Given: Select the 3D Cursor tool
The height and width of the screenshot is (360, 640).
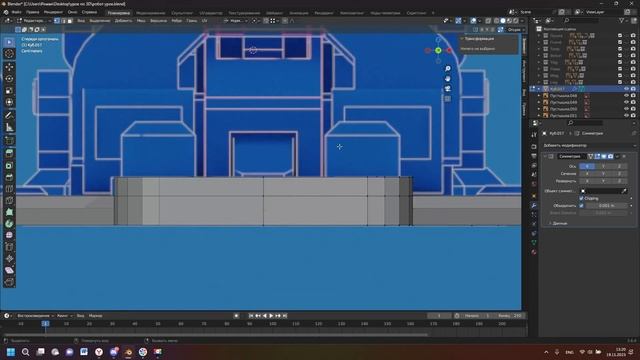Looking at the screenshot, I should click(9, 54).
